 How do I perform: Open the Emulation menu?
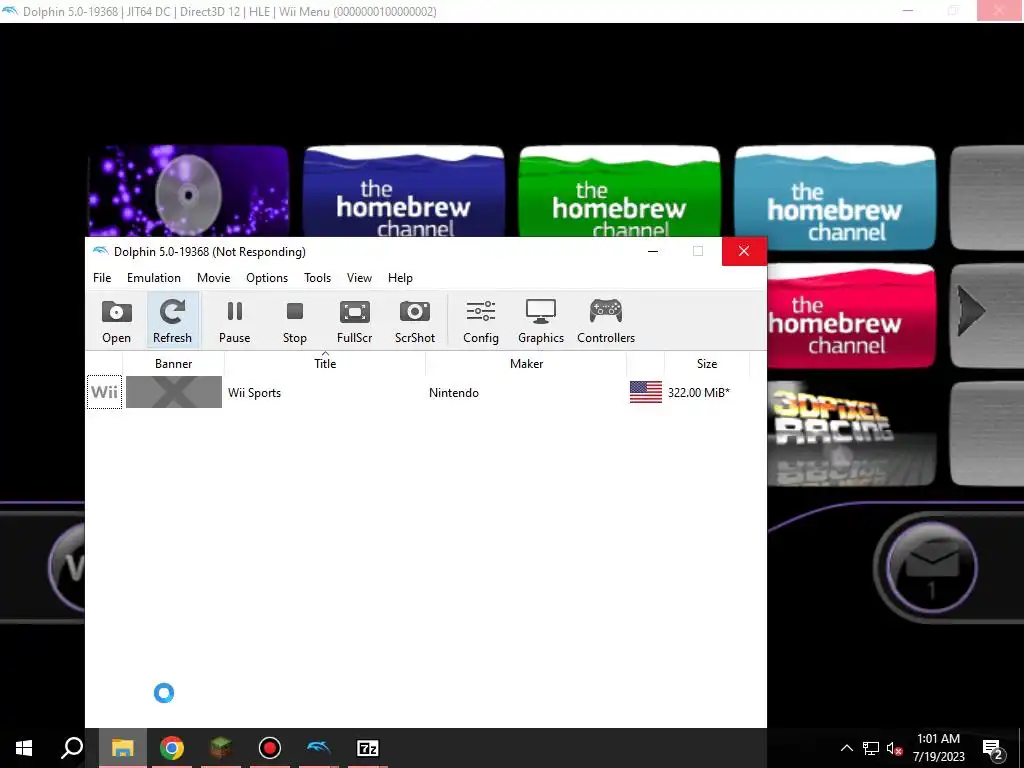153,278
